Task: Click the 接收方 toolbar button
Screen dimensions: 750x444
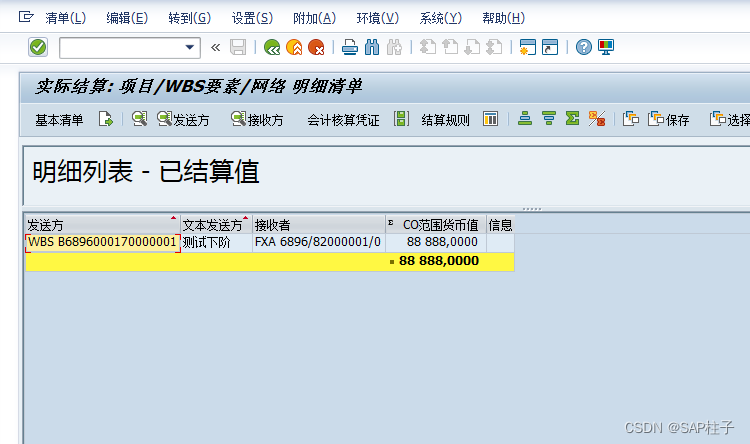Action: pos(257,119)
